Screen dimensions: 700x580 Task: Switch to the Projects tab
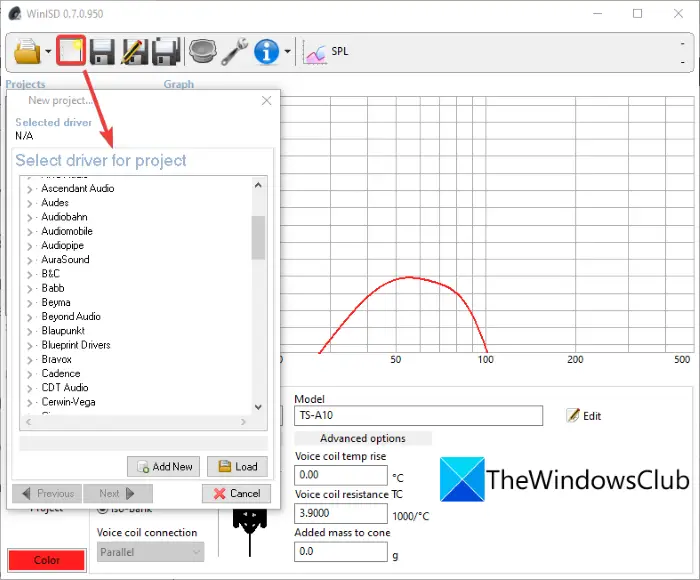25,84
